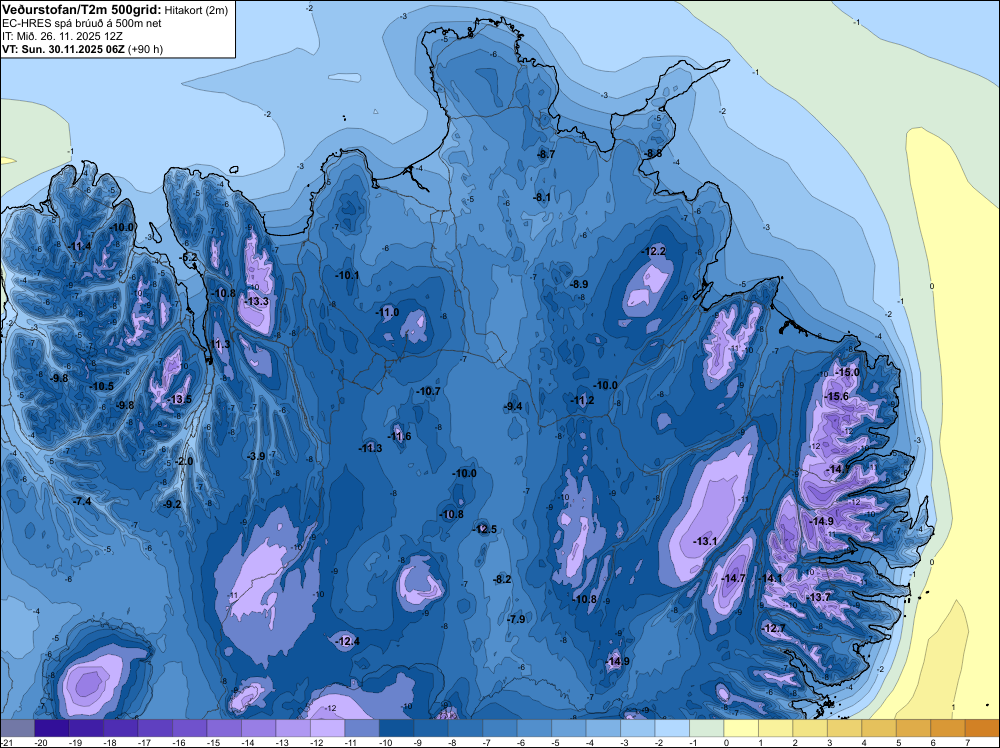Screen dimensions: 1000x748
Task: Click the -3.9 temperature value on the map
Action: 256,457
